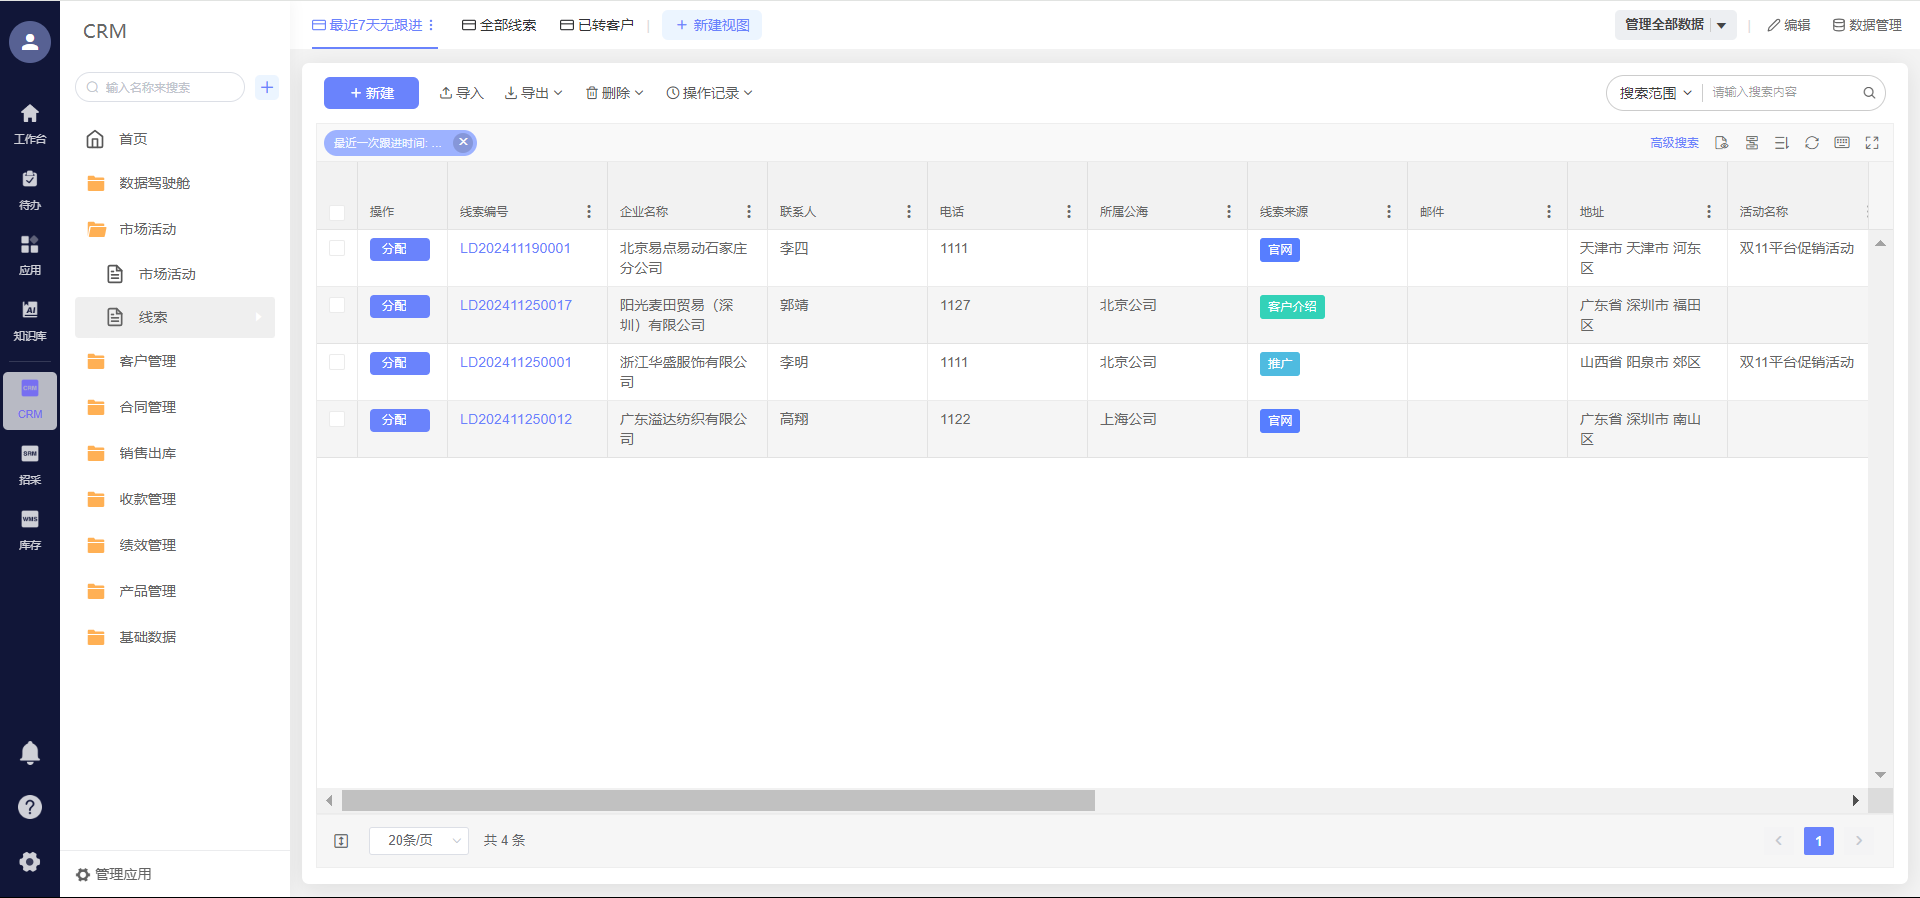Switch to the 全部线索 view tab
Screen dimensions: 1920x898
tap(499, 25)
